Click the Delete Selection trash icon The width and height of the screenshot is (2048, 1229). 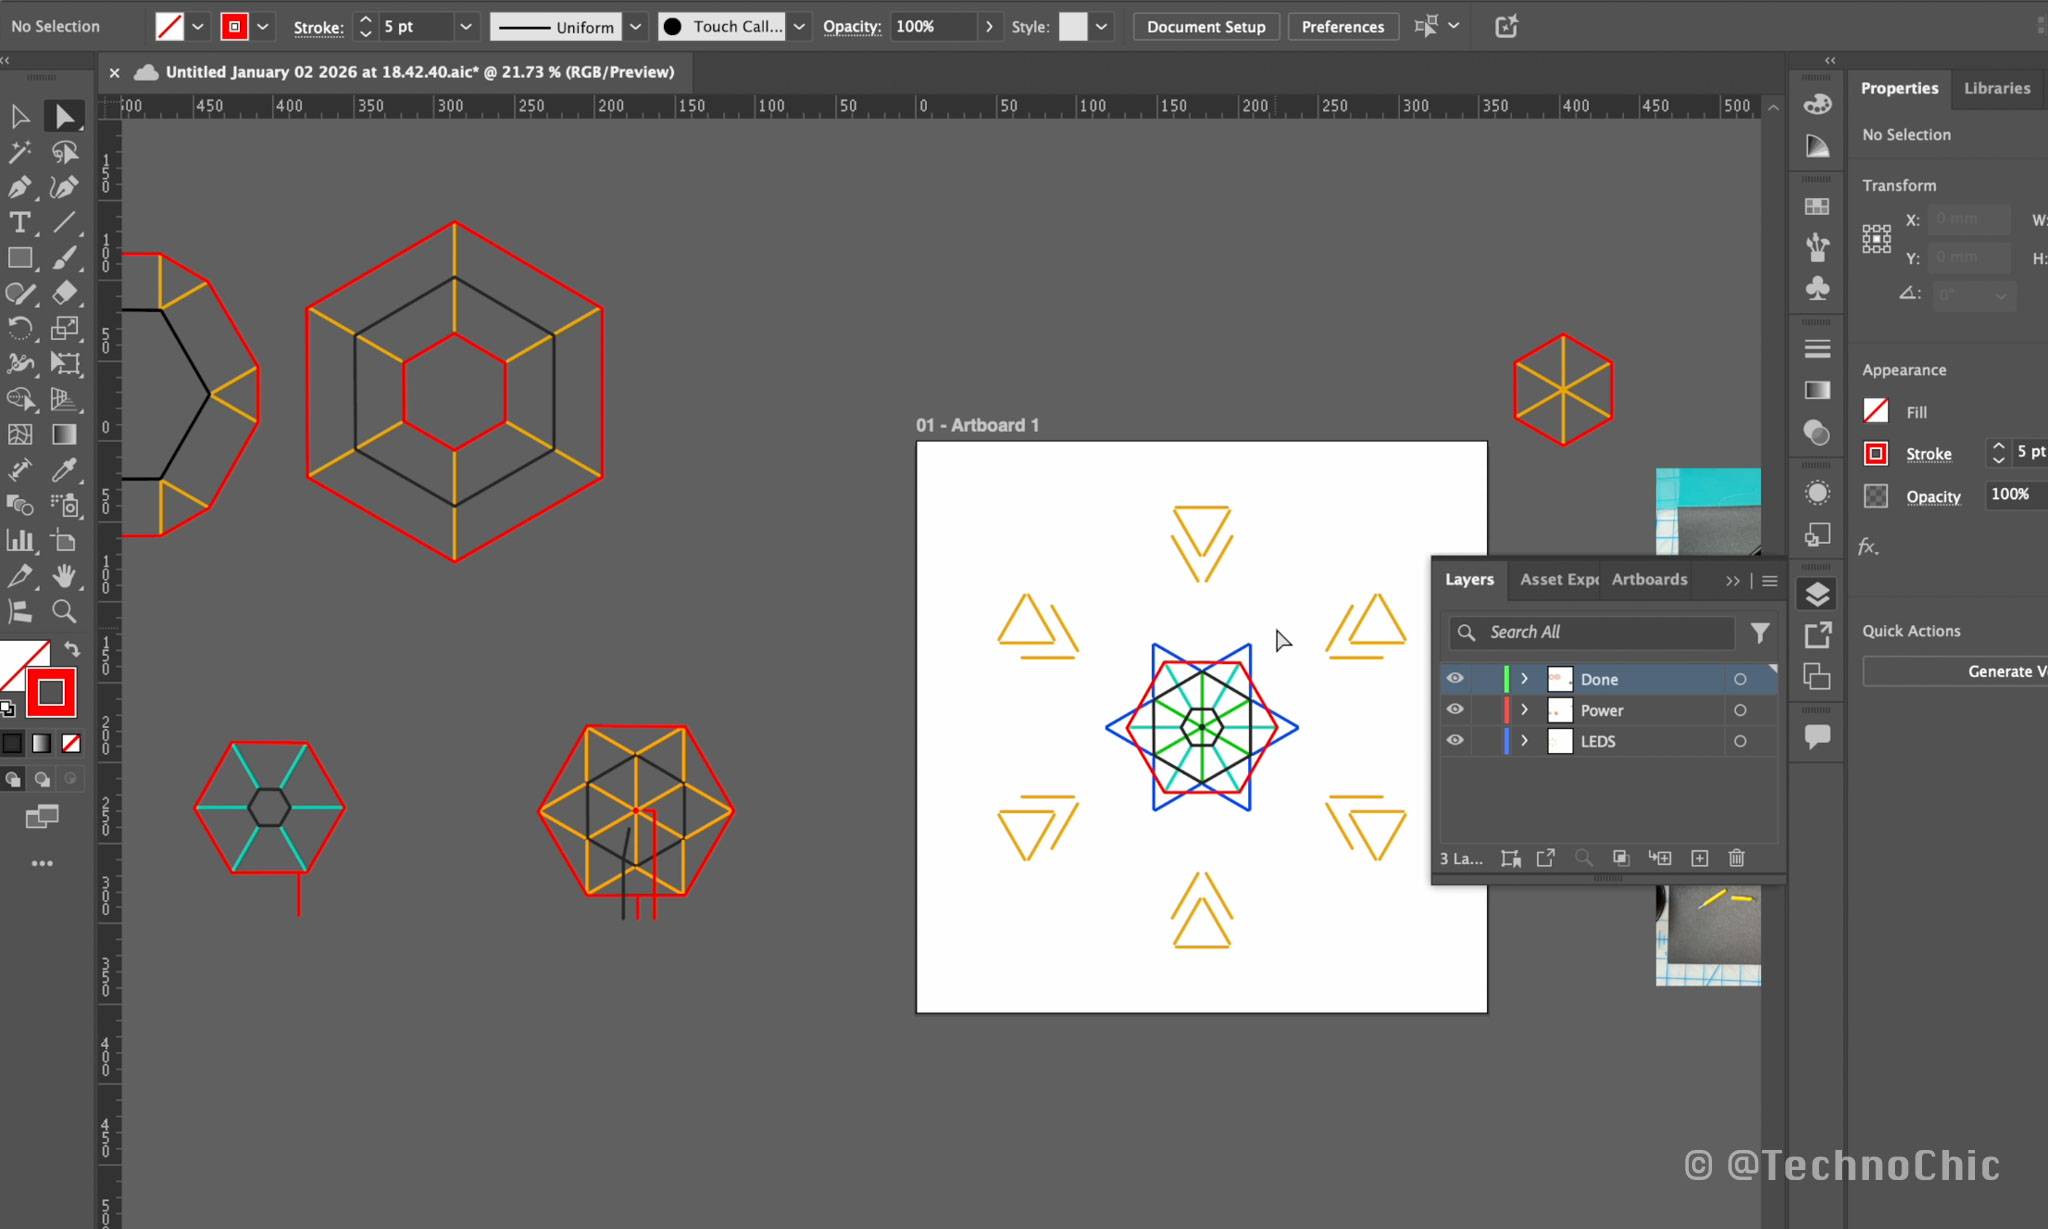click(x=1737, y=858)
